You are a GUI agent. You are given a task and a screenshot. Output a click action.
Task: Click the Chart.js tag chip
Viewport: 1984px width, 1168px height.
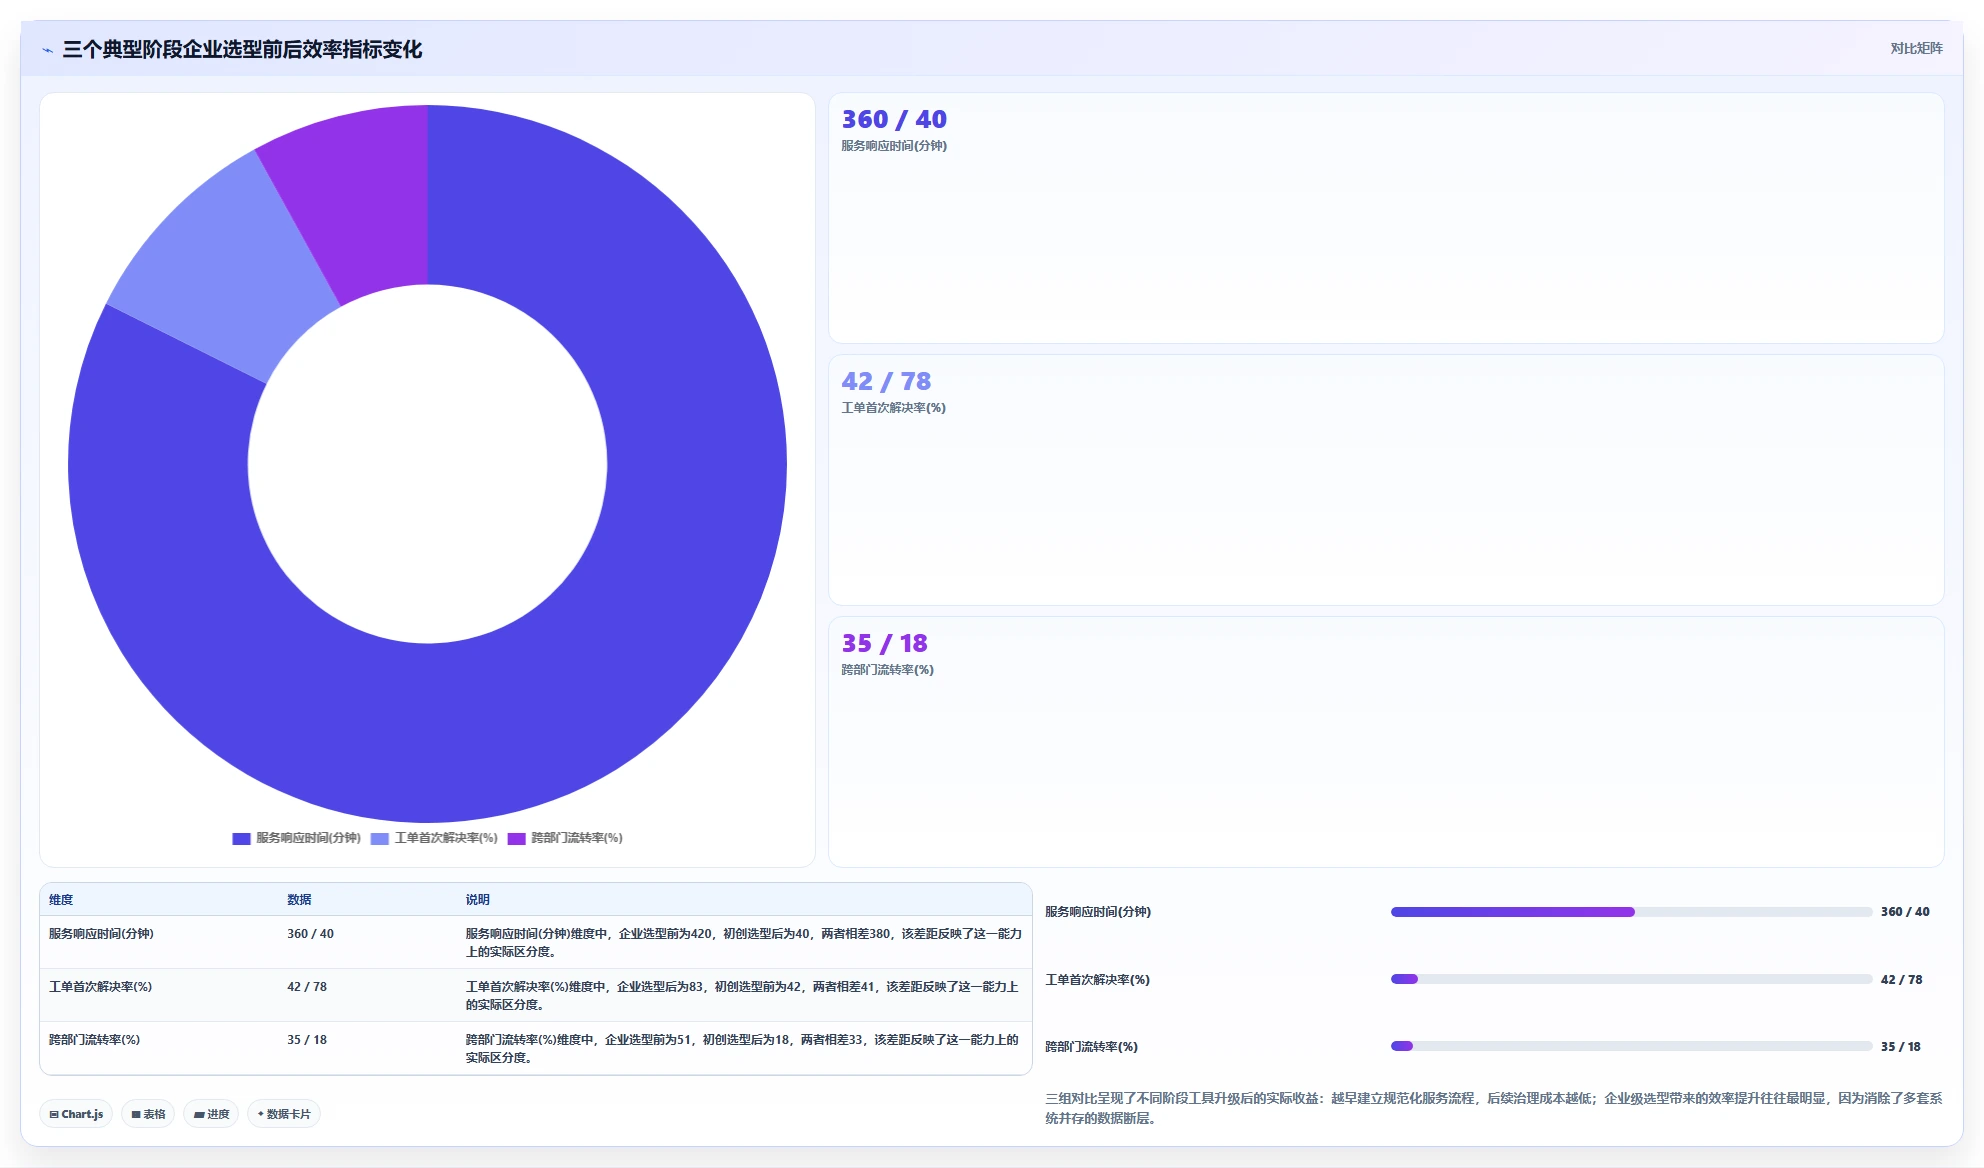coord(76,1114)
